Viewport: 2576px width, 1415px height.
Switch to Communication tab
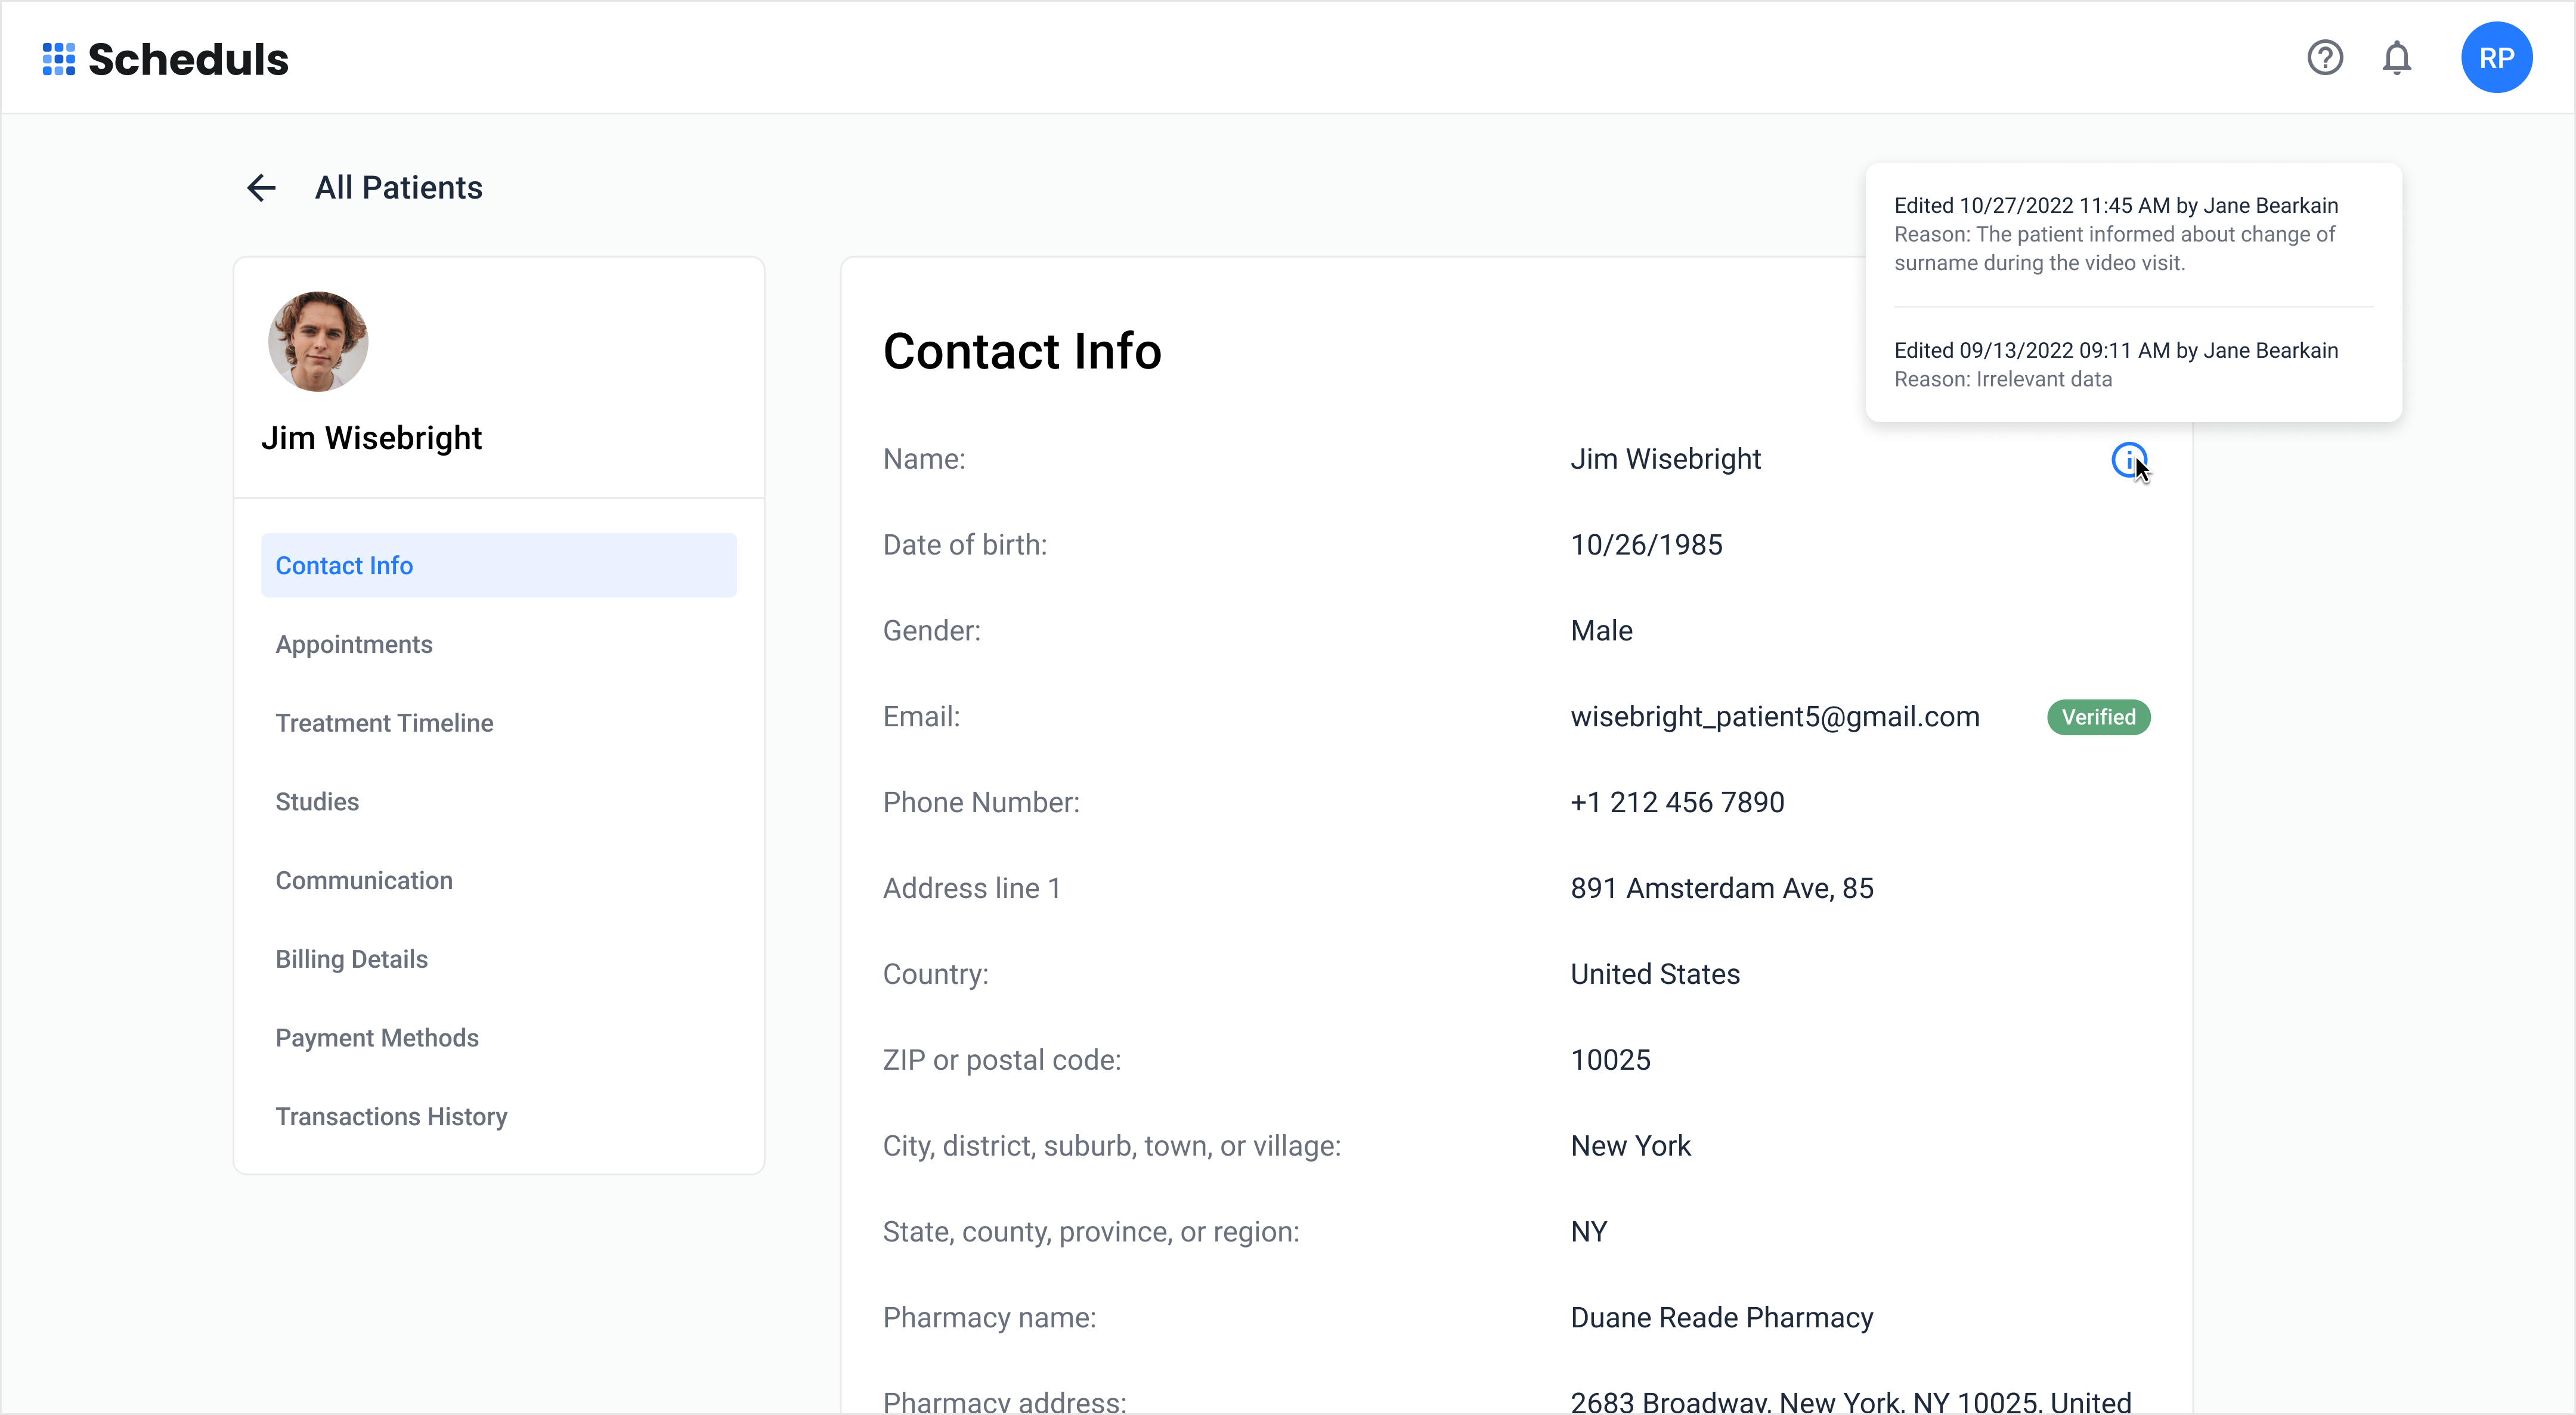click(364, 880)
